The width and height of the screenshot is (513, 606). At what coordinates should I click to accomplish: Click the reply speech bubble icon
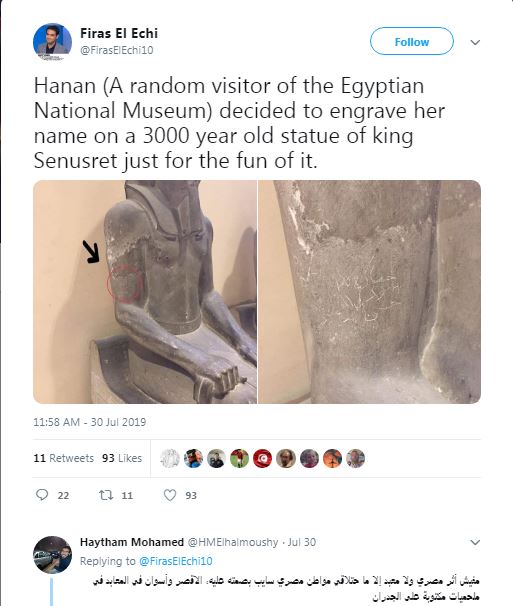coord(42,495)
